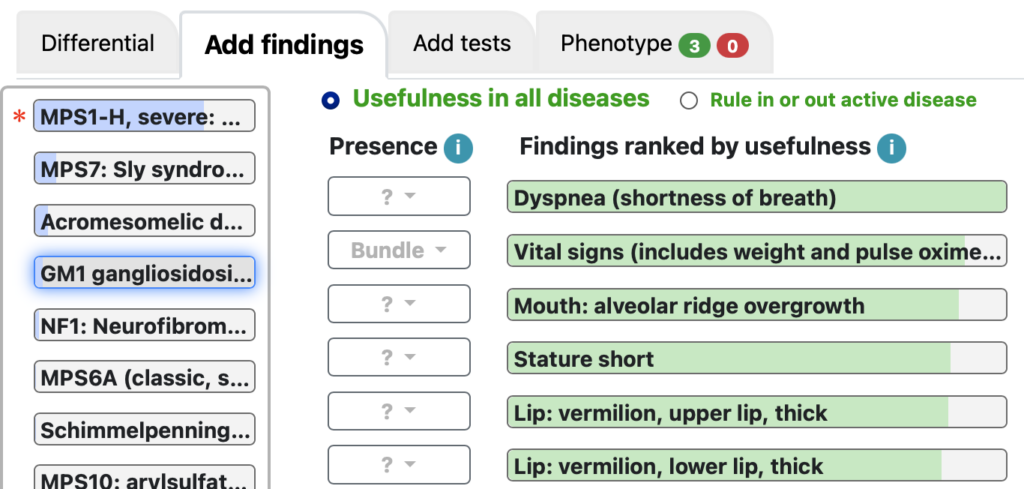Select Rule in or out active disease
Image resolution: width=1024 pixels, height=489 pixels.
pyautogui.click(x=688, y=101)
